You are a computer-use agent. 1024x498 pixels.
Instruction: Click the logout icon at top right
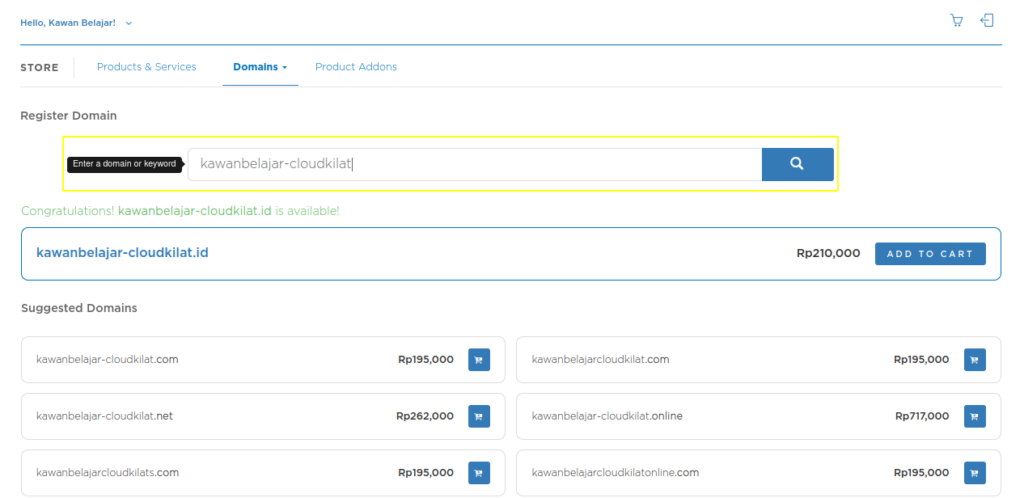987,21
